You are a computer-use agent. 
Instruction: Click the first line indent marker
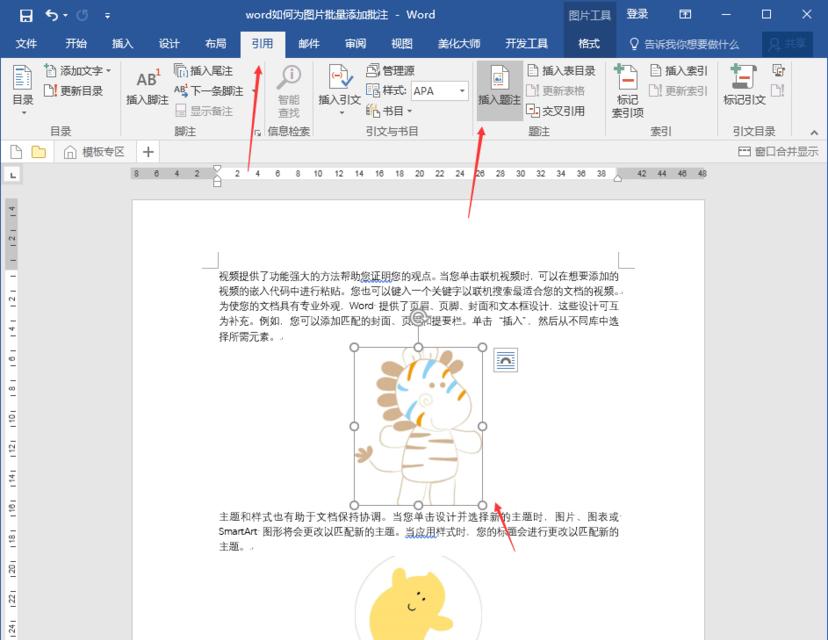click(x=217, y=169)
